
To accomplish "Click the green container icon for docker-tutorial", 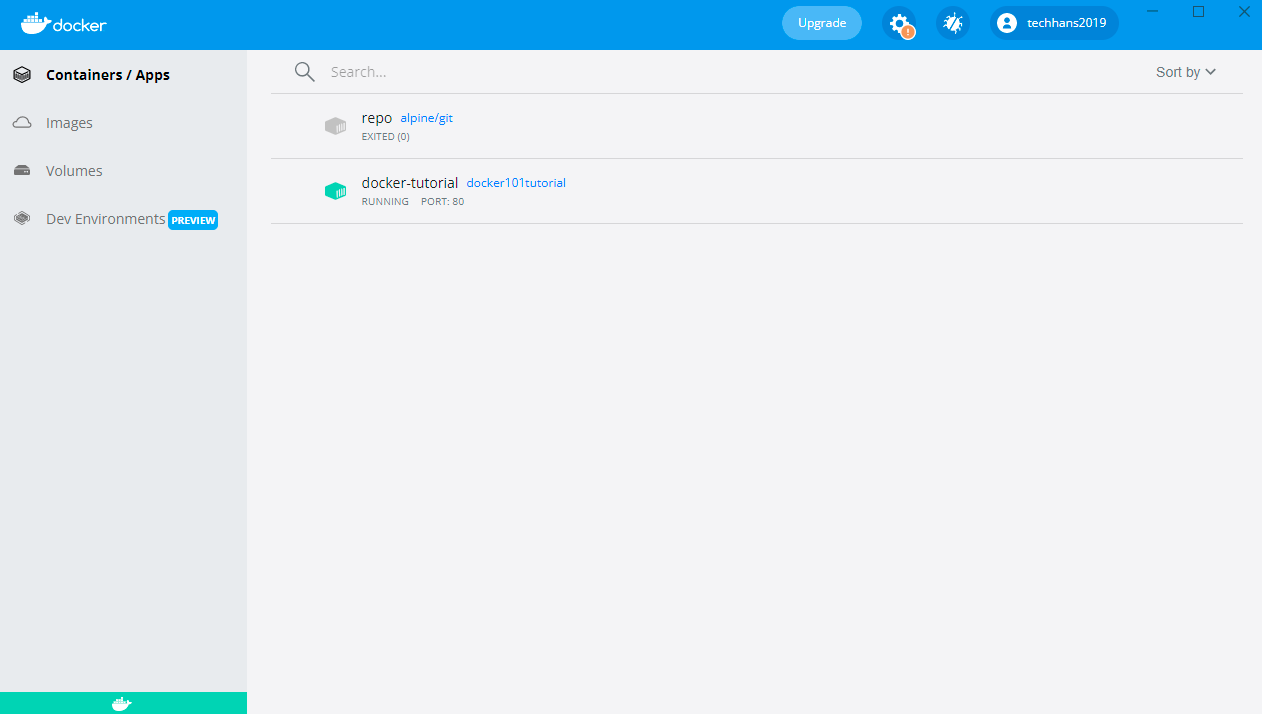I will click(335, 191).
